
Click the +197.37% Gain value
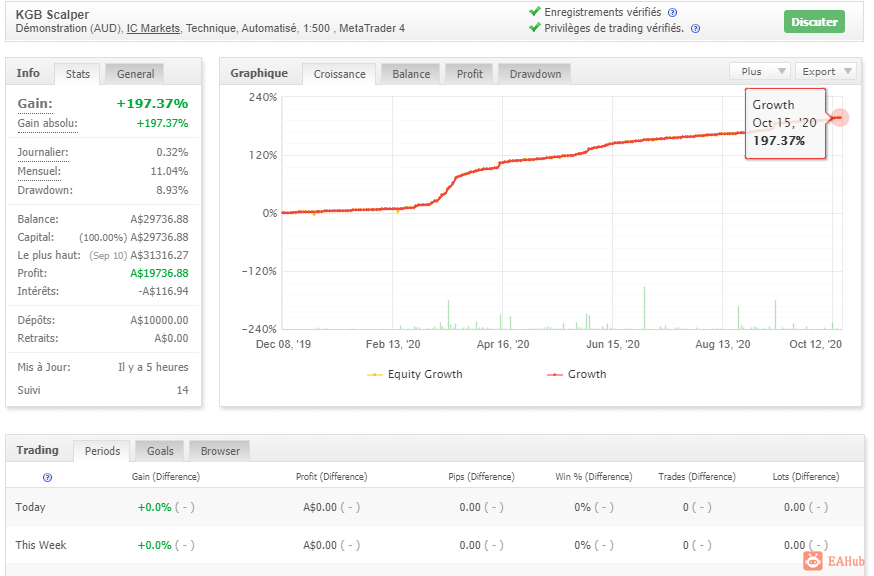152,104
